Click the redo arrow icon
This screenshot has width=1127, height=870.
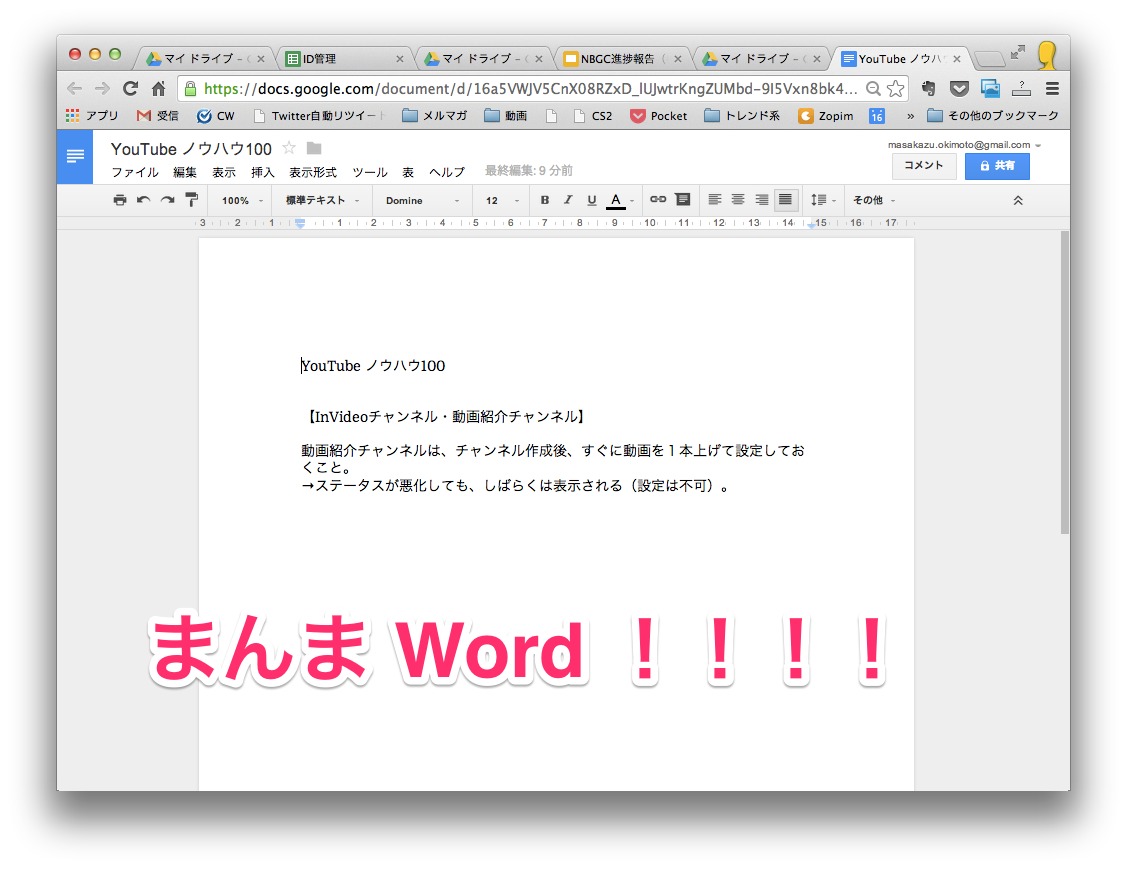click(167, 200)
